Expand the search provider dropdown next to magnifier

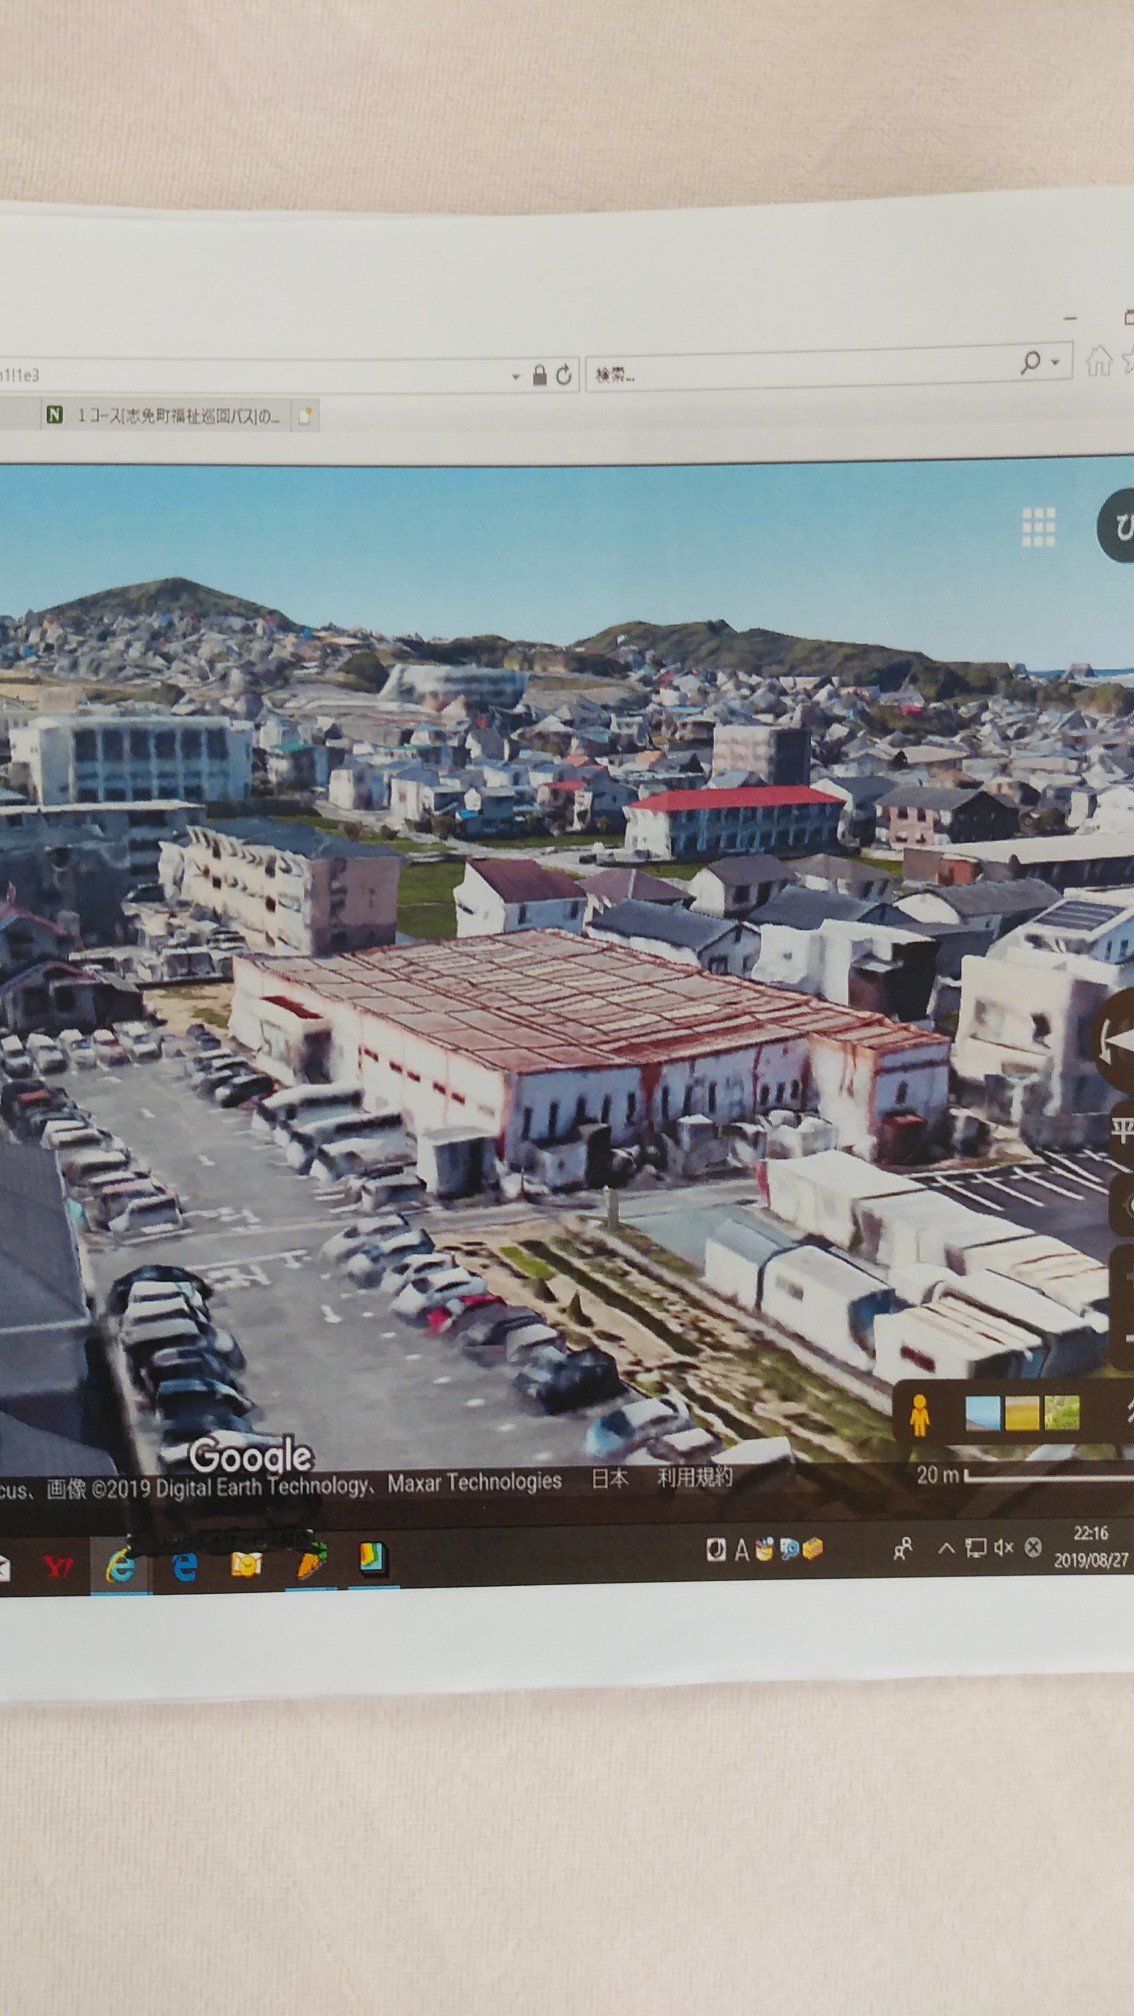point(1055,362)
